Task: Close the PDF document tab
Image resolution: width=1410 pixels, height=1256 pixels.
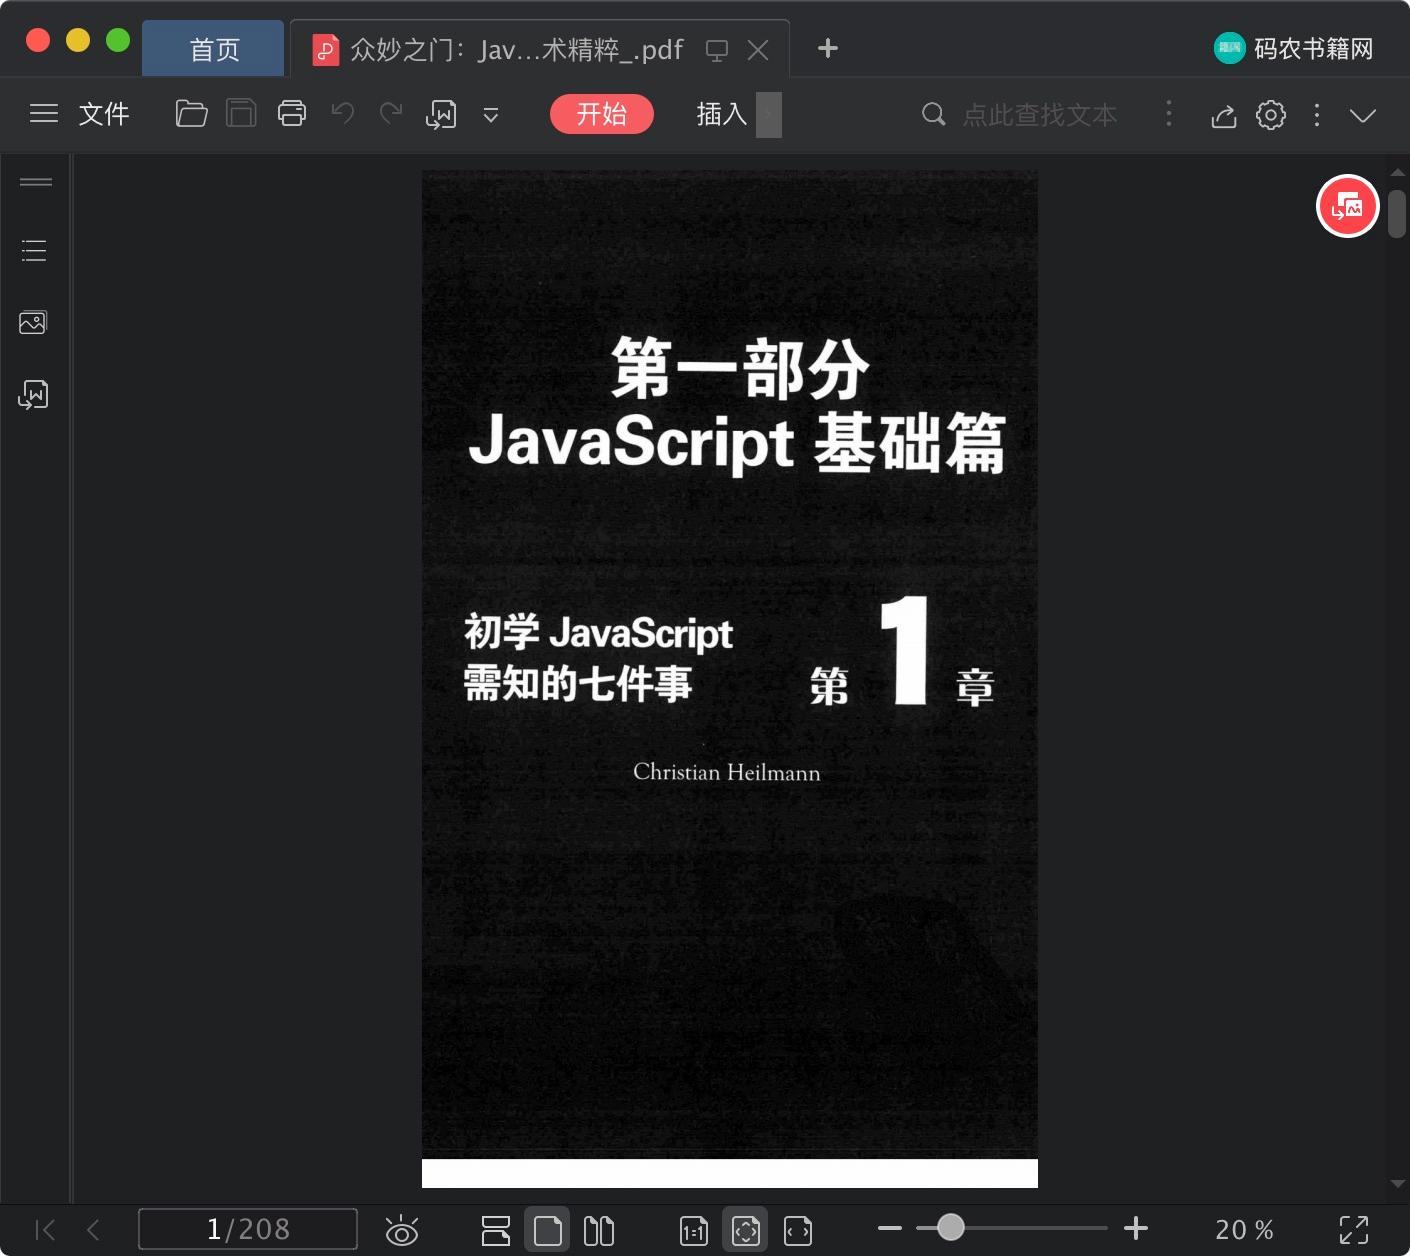Action: pyautogui.click(x=758, y=50)
